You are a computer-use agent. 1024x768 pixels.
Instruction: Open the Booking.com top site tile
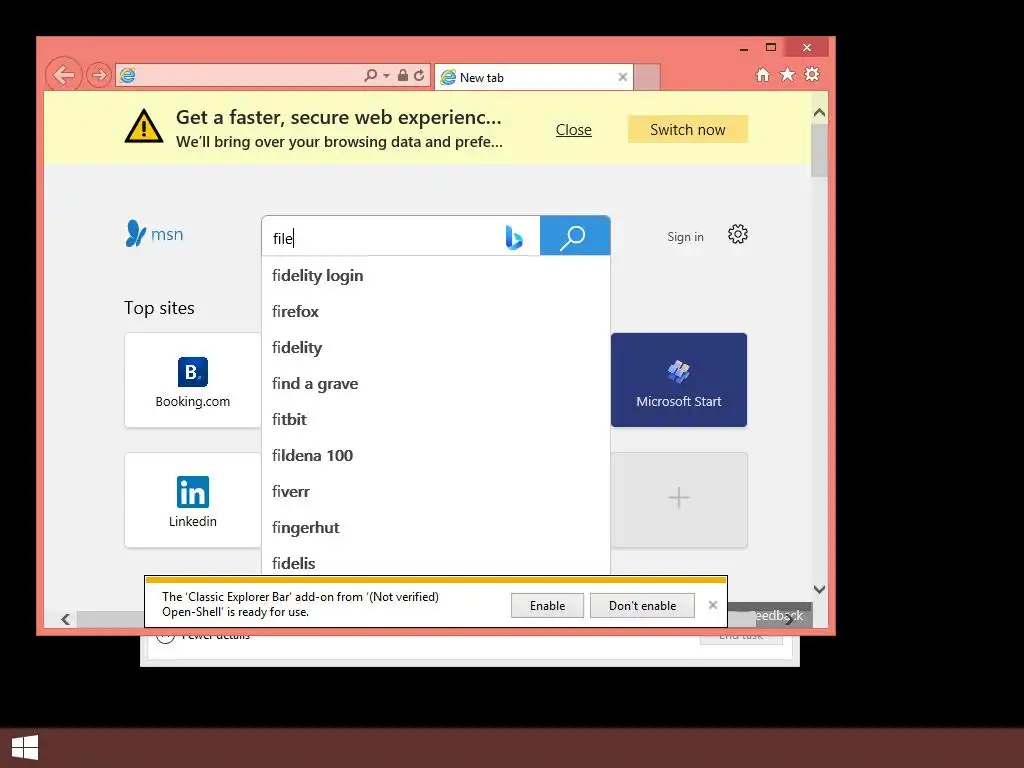193,380
